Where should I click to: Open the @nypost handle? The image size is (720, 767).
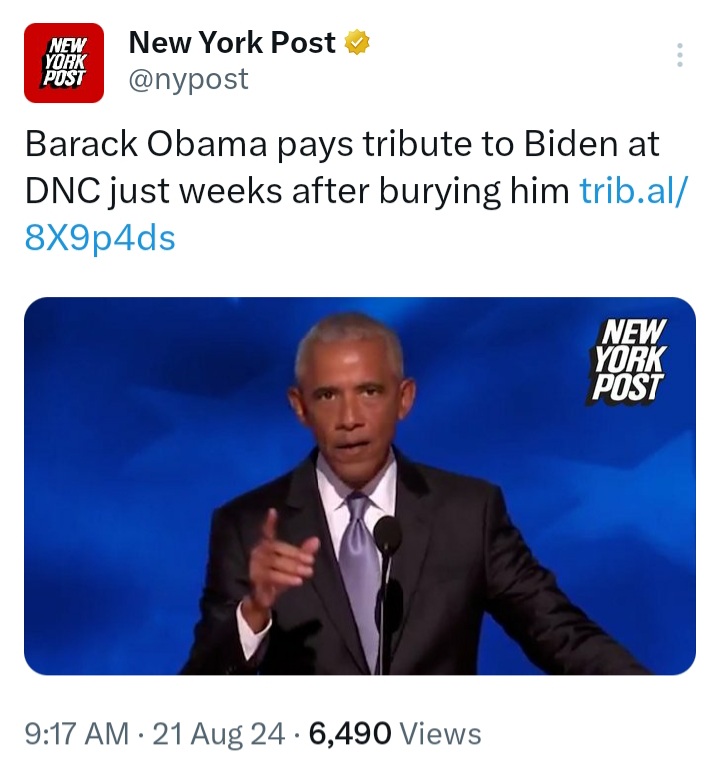coord(189,79)
